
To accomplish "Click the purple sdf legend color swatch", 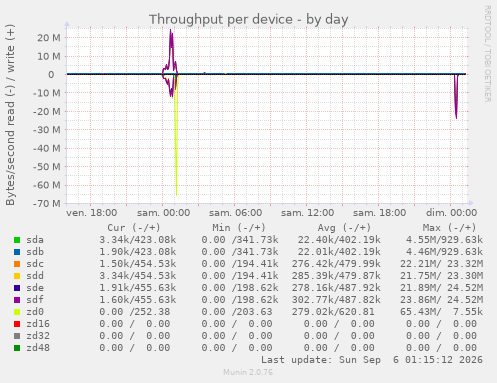I will coord(17,300).
